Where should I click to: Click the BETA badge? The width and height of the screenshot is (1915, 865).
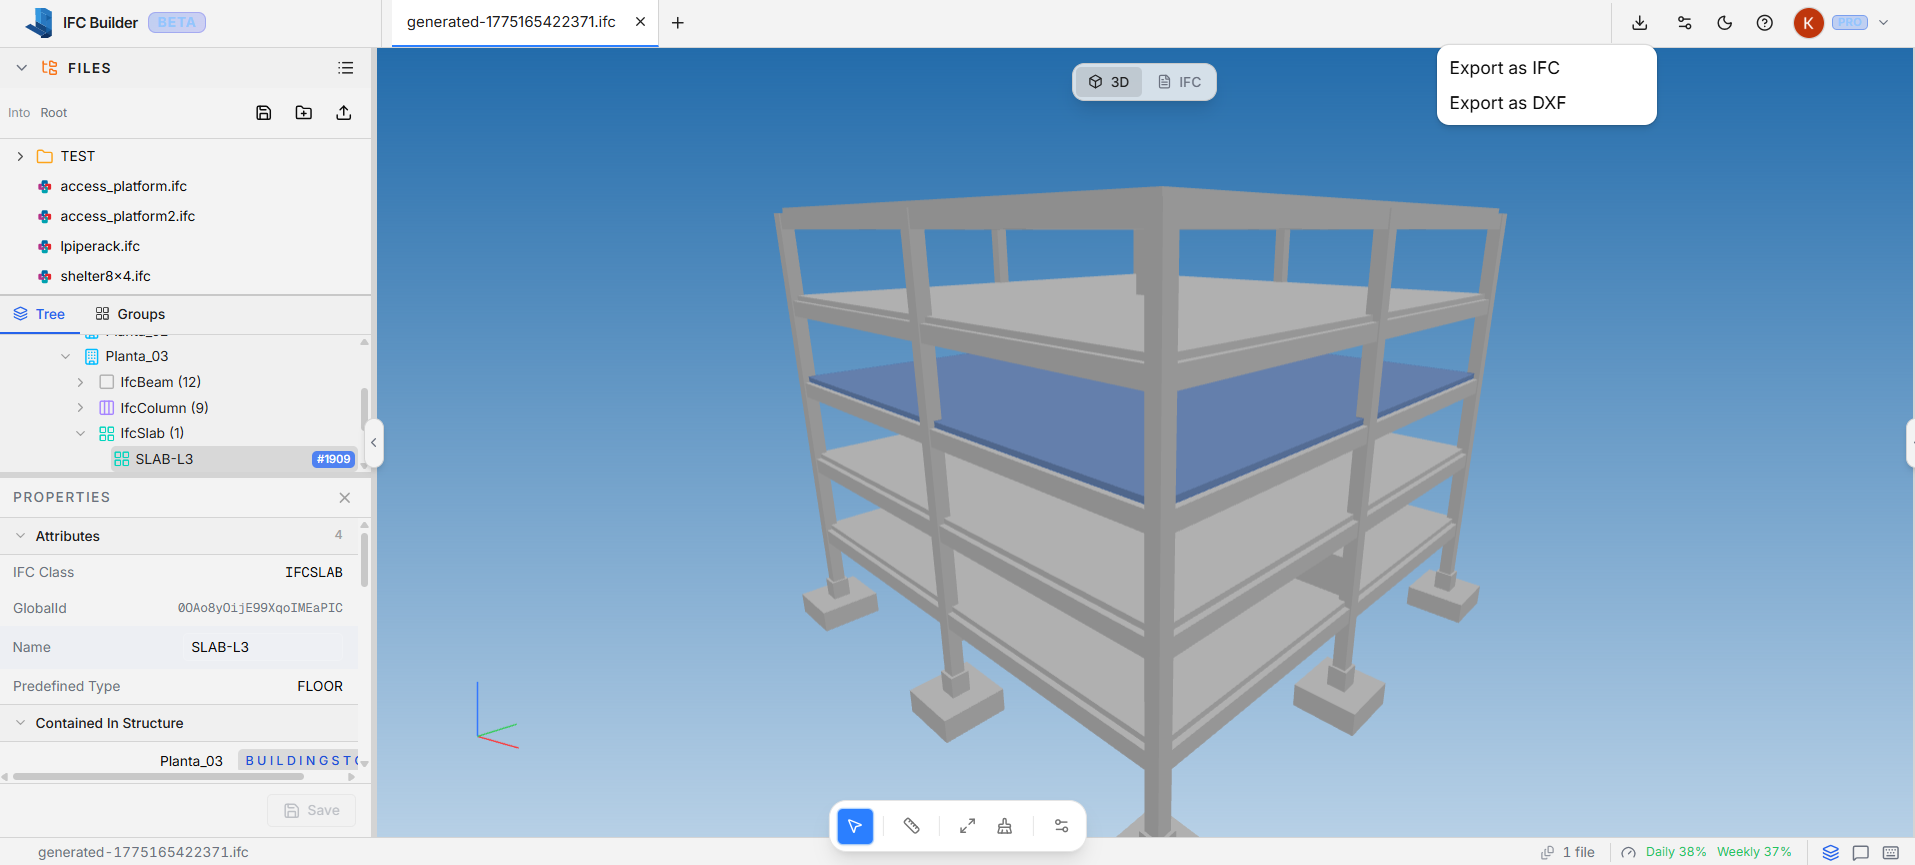tap(177, 22)
